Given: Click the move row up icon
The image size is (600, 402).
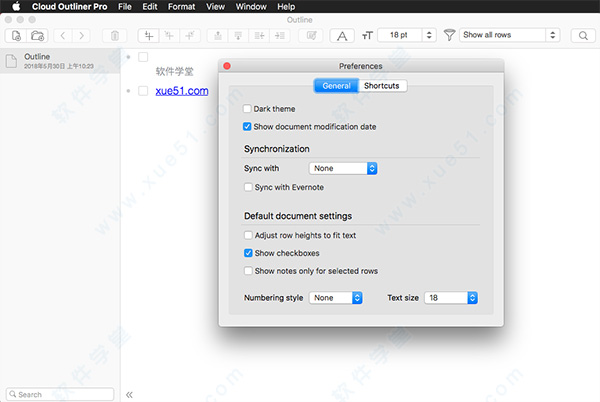Looking at the screenshot, I should coord(218,36).
